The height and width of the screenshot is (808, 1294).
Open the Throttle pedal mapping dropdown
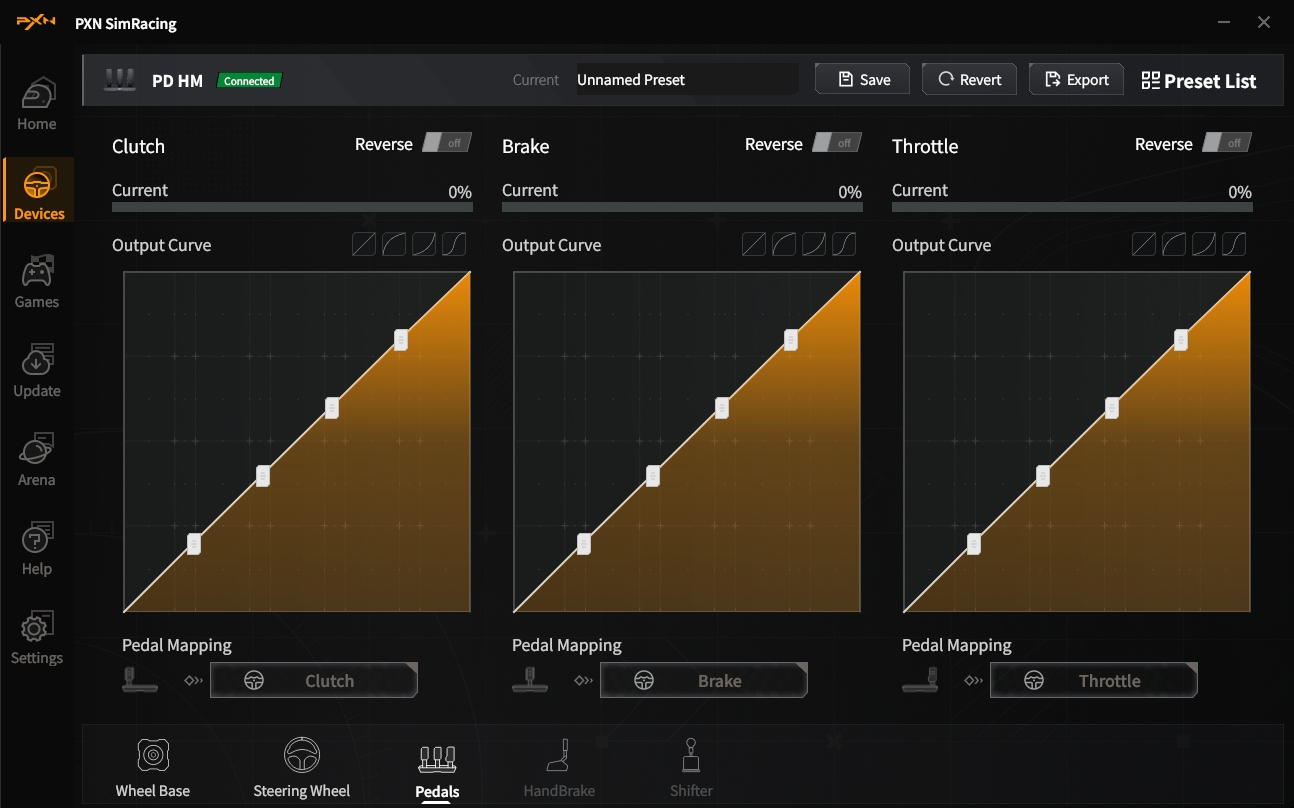1093,680
